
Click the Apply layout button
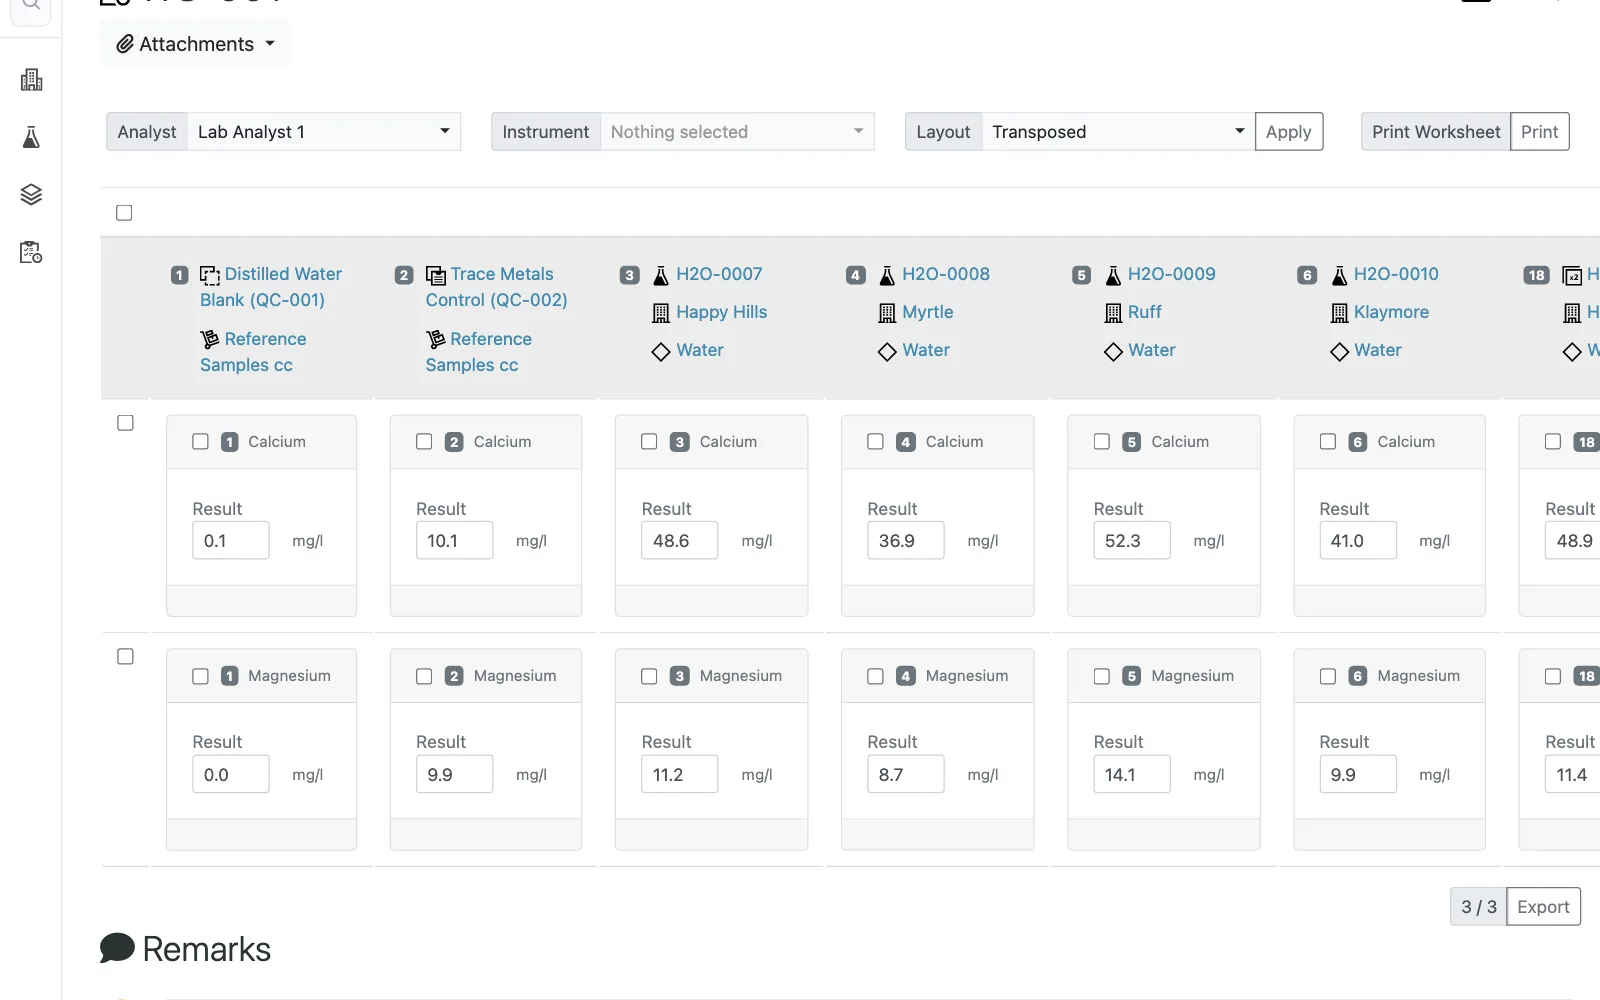1288,131
